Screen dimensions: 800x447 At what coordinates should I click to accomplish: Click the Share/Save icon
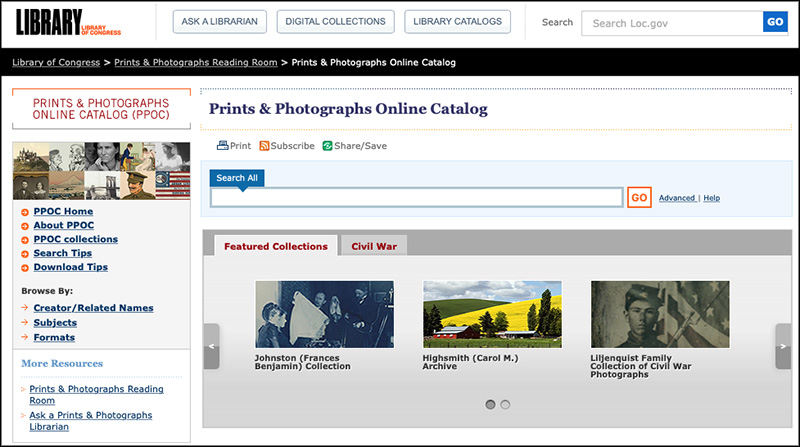[x=327, y=146]
